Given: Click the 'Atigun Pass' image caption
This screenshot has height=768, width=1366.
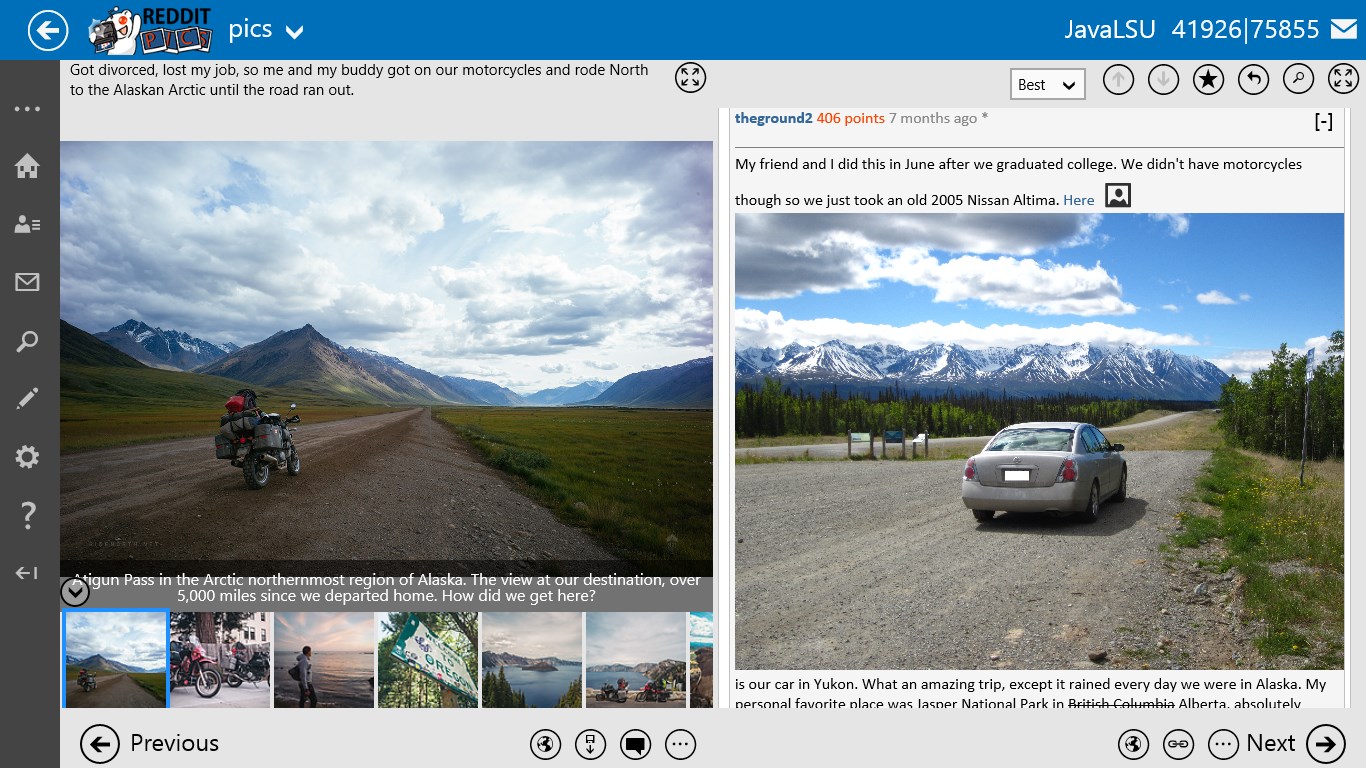Looking at the screenshot, I should point(387,588).
